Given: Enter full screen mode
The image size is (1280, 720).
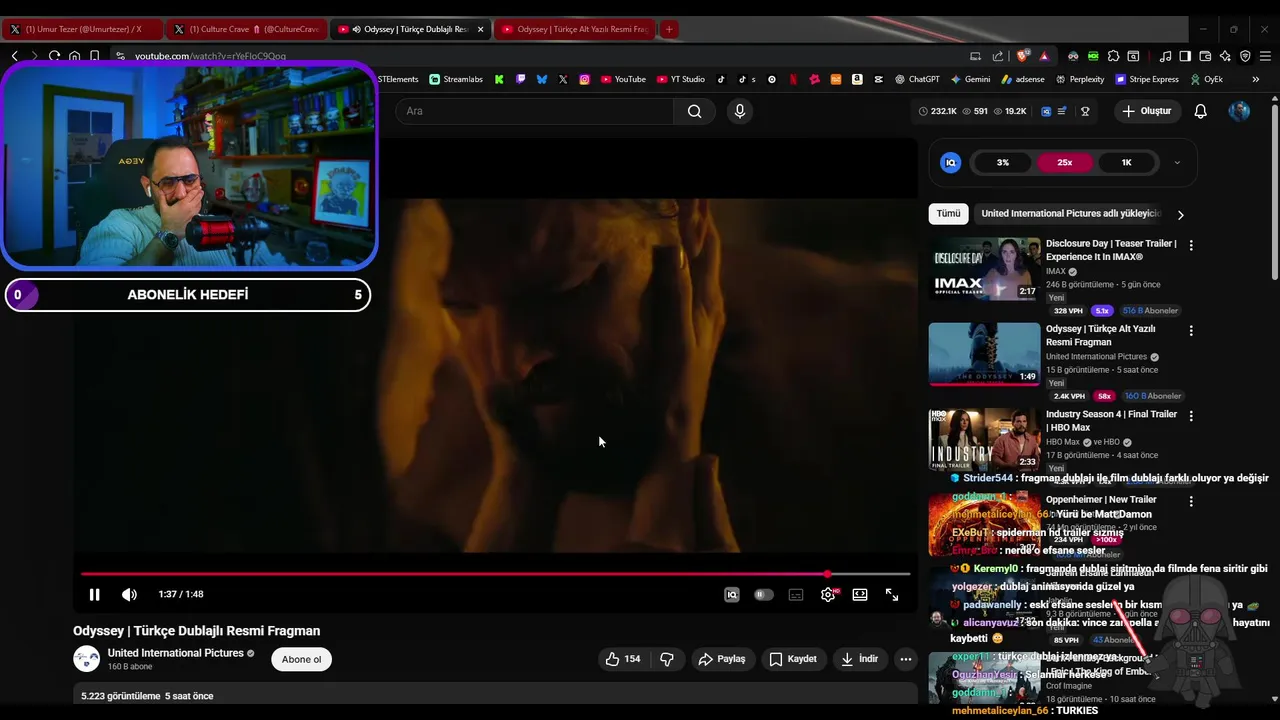Looking at the screenshot, I should click(x=892, y=594).
